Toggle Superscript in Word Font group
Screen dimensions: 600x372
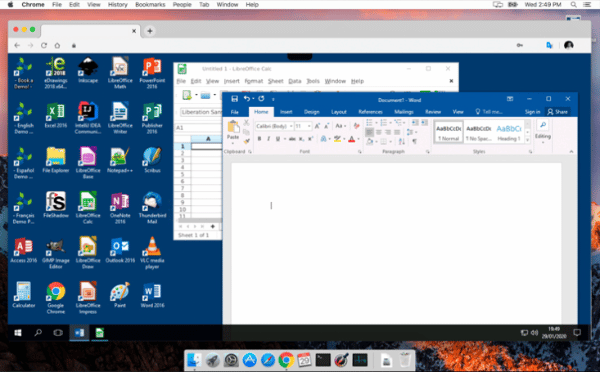pos(311,139)
